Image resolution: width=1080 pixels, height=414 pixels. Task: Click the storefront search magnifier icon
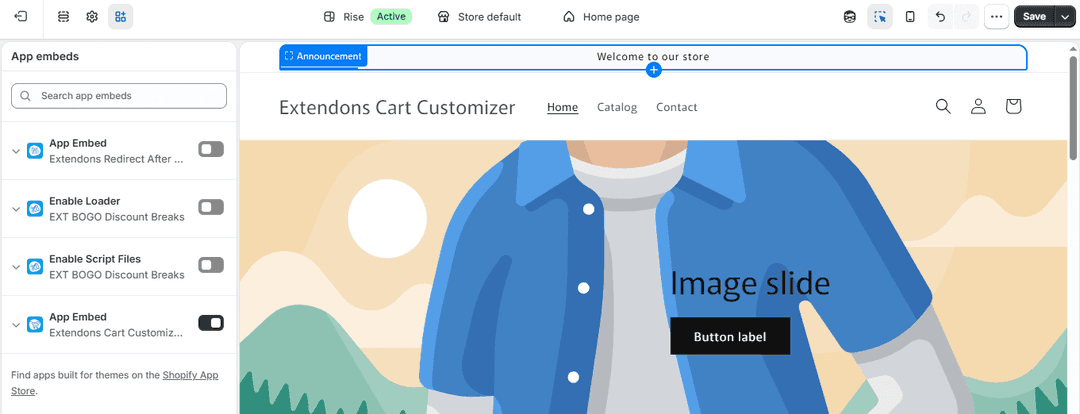click(x=943, y=106)
